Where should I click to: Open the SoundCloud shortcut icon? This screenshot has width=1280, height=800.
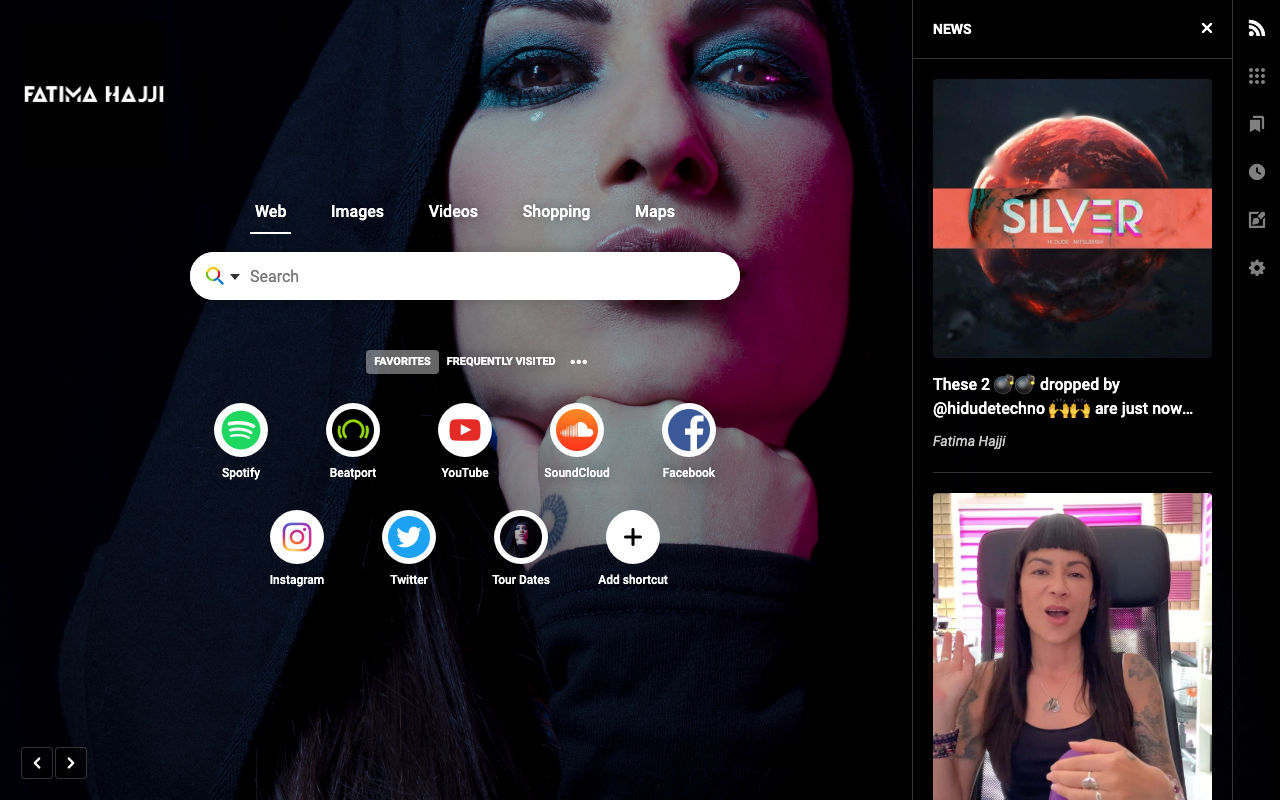pos(577,430)
